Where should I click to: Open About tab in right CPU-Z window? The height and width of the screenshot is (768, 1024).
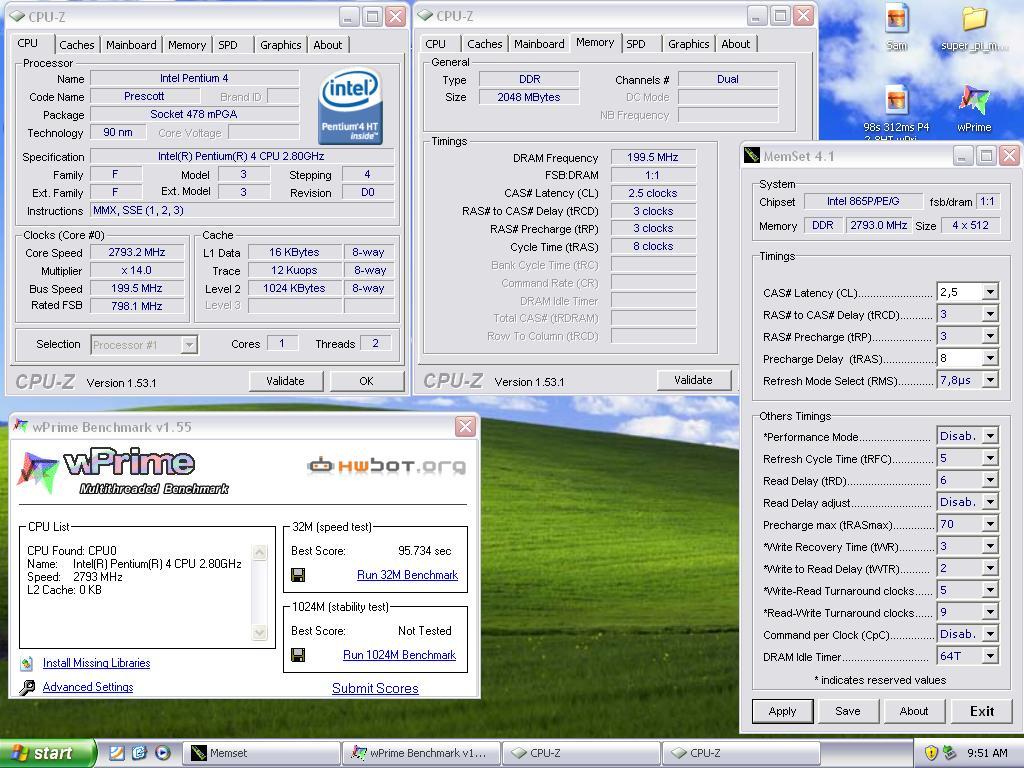735,44
